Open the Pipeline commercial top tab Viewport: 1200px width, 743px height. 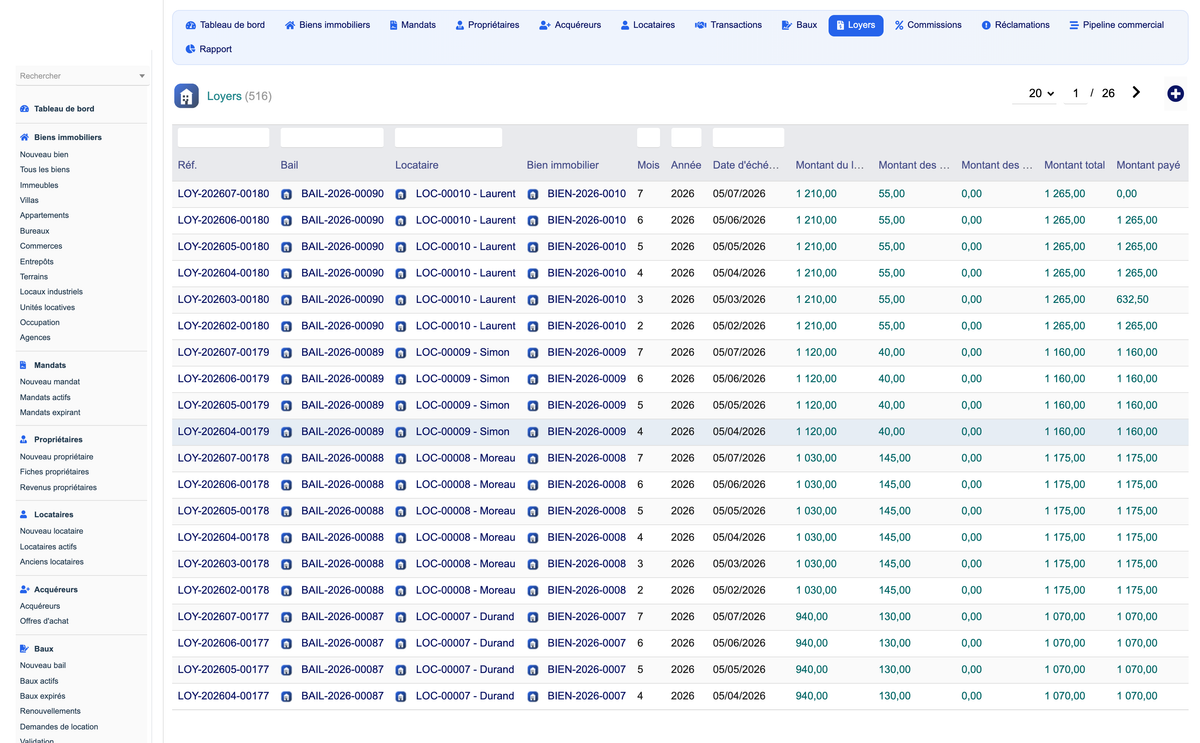(x=1116, y=25)
